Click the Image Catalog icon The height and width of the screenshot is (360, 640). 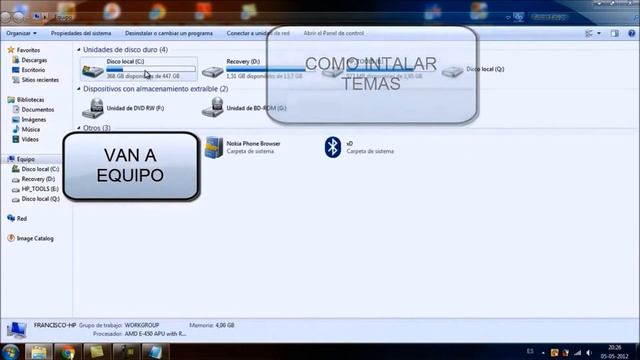click(11, 238)
